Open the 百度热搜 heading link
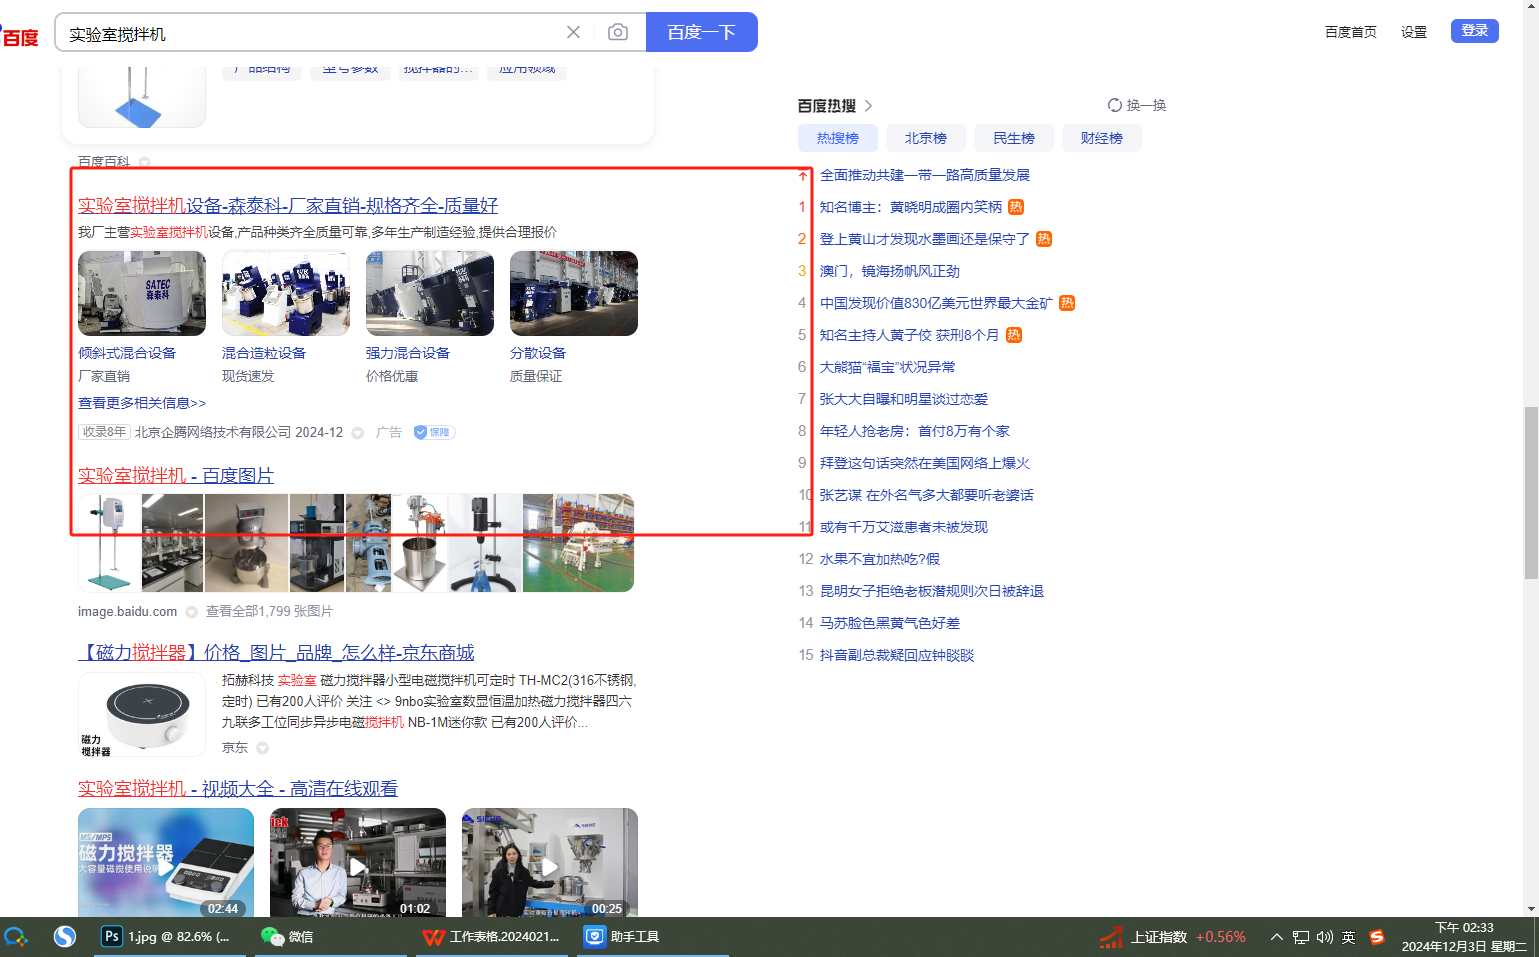The image size is (1539, 957). pyautogui.click(x=835, y=105)
